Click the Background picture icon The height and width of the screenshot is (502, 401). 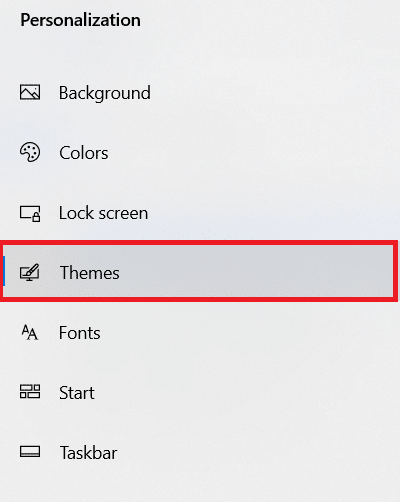pyautogui.click(x=30, y=92)
